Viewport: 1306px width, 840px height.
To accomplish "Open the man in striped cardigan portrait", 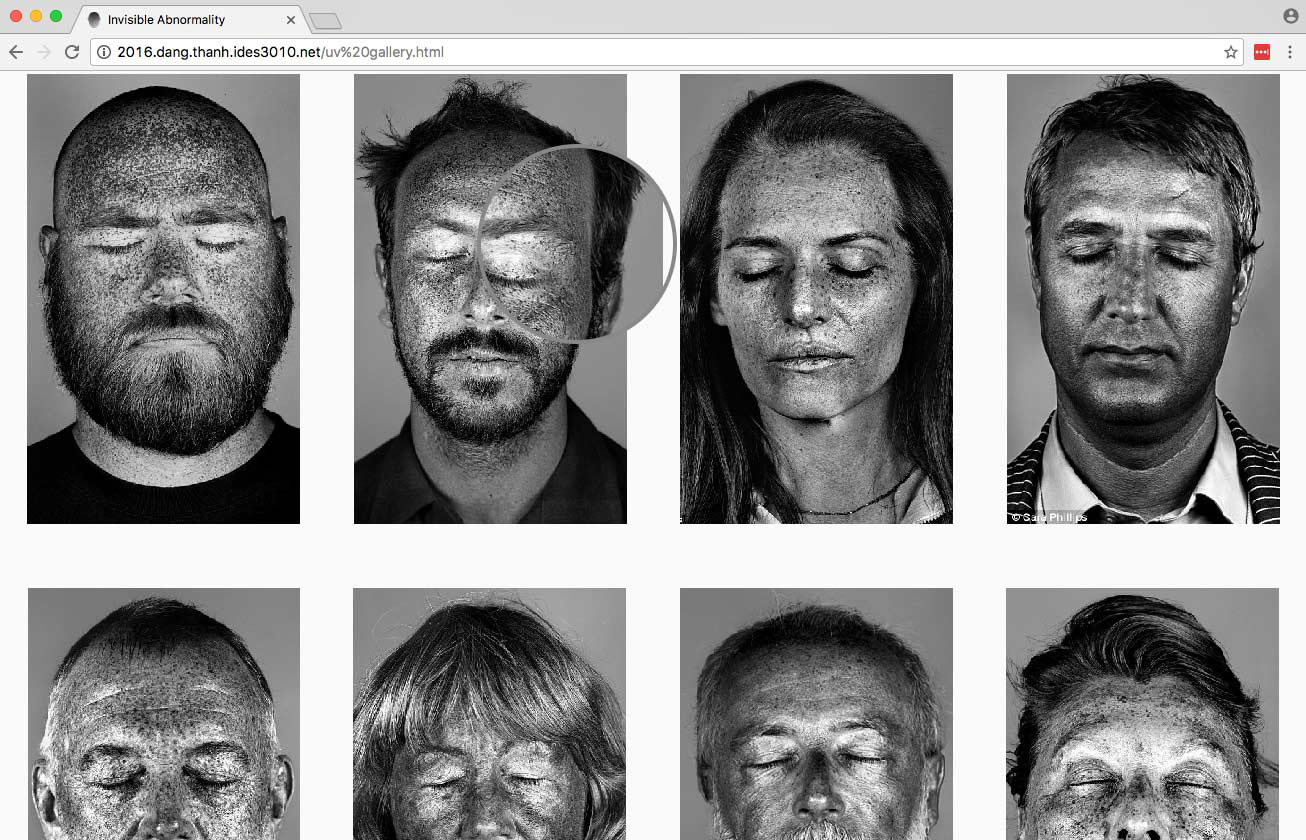I will click(1143, 299).
